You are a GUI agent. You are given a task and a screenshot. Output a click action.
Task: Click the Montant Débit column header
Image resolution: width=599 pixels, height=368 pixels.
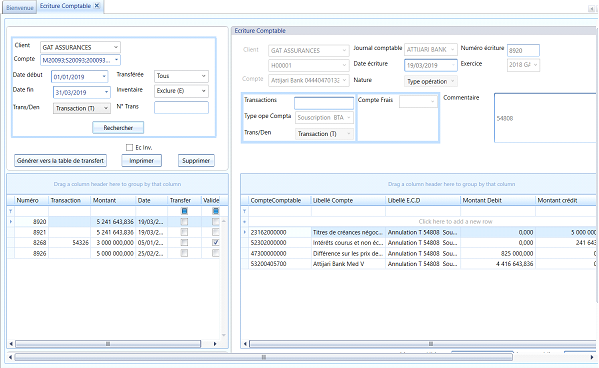tap(497, 200)
